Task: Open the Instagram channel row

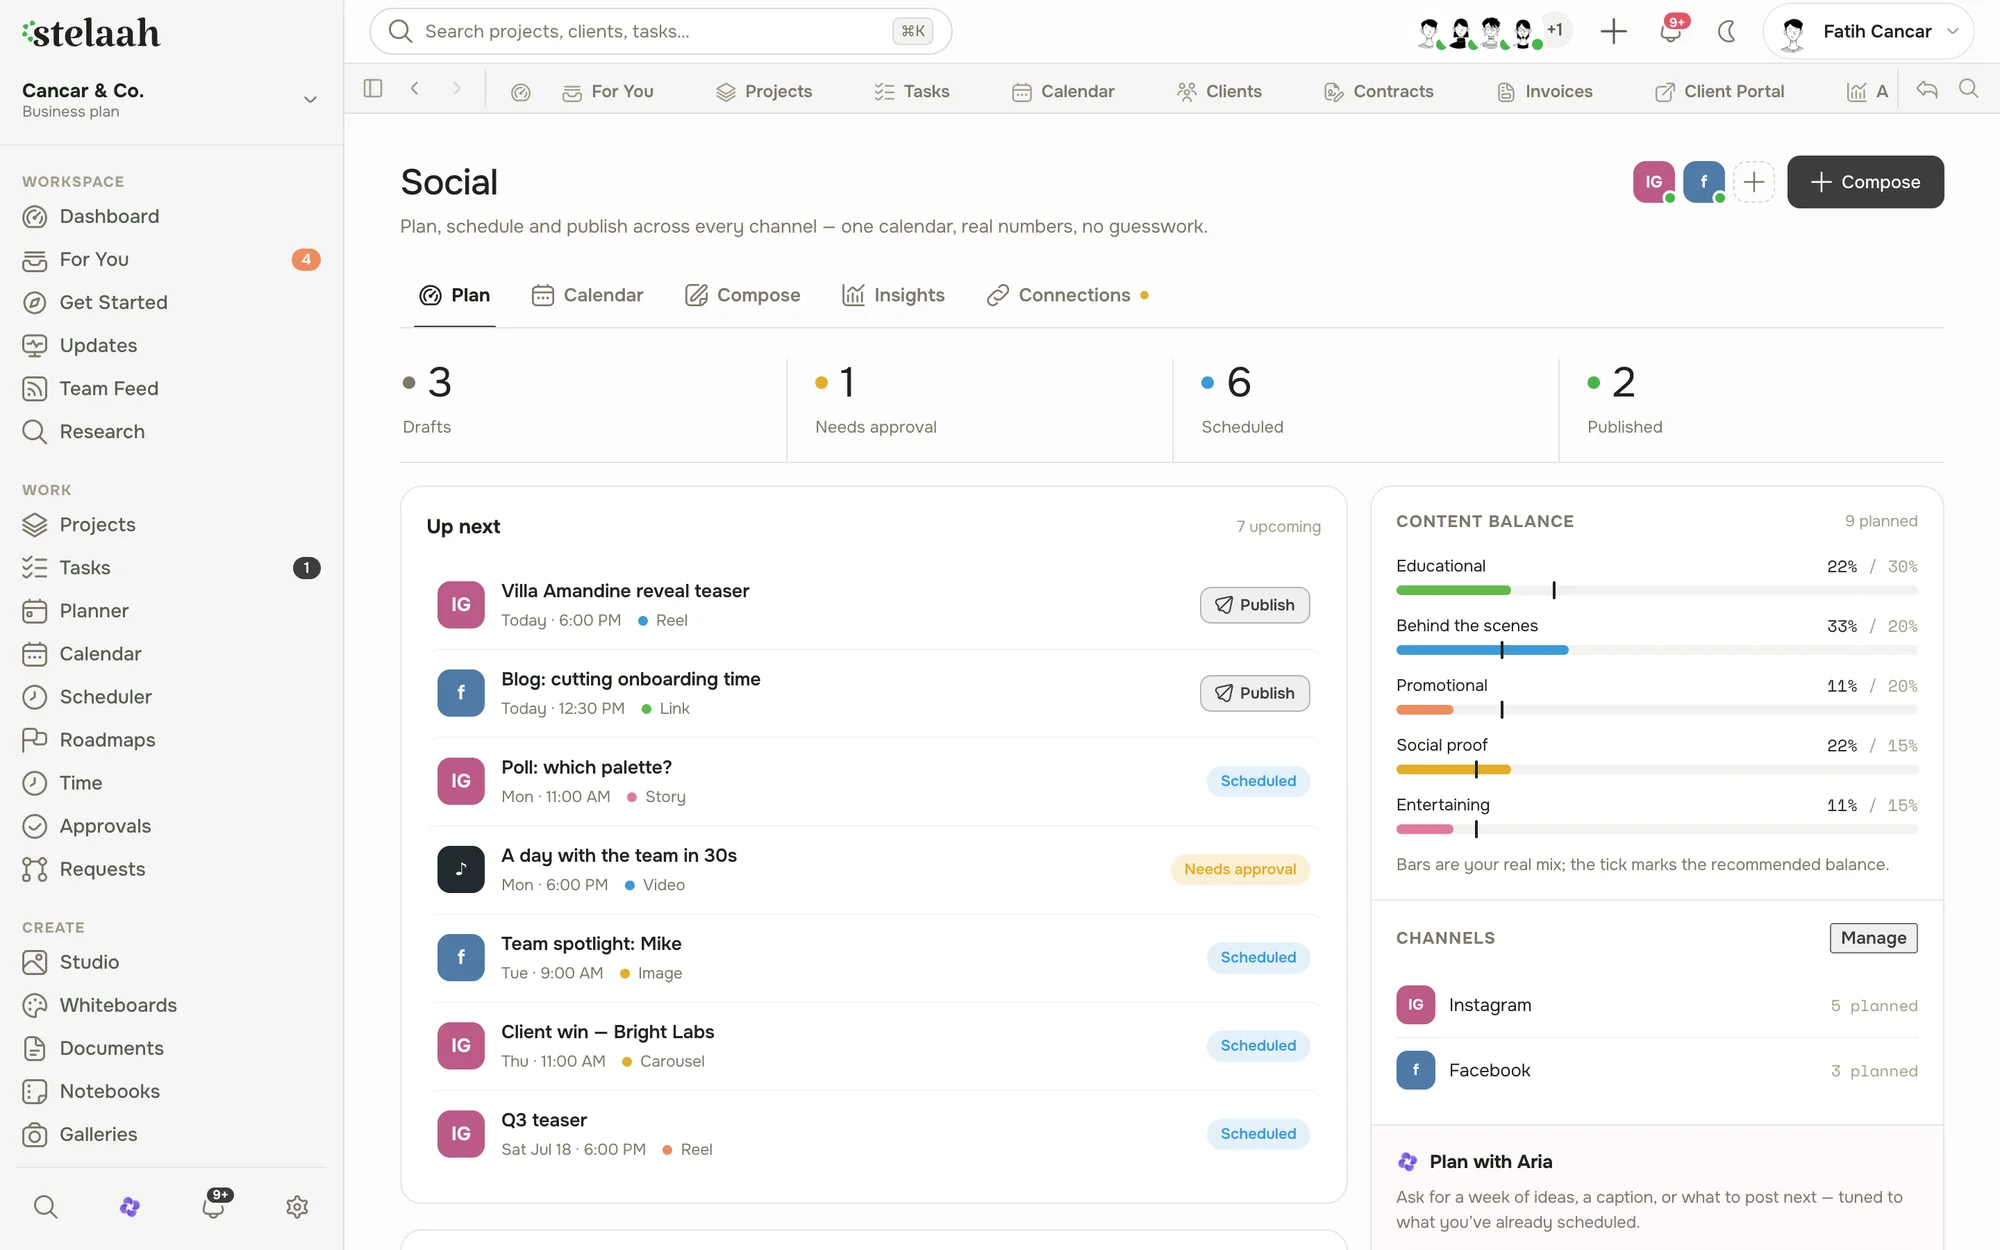Action: 1656,1005
